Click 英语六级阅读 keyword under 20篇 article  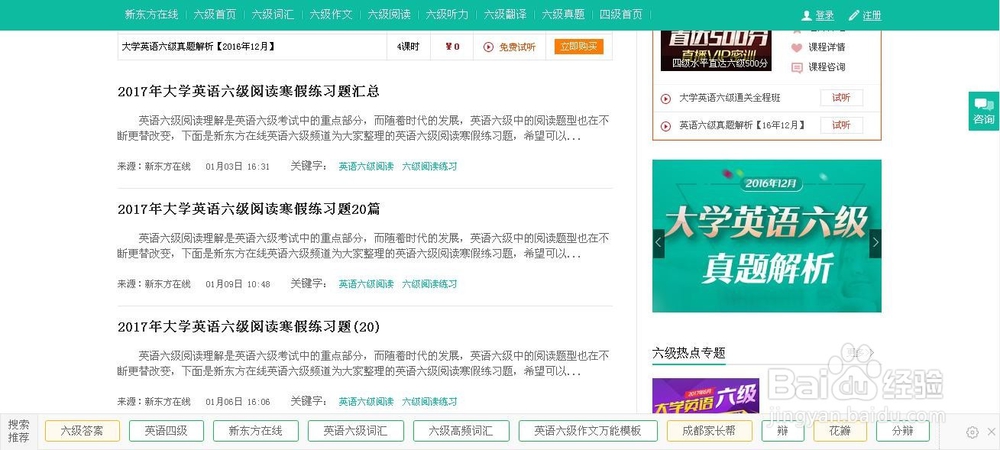click(366, 284)
